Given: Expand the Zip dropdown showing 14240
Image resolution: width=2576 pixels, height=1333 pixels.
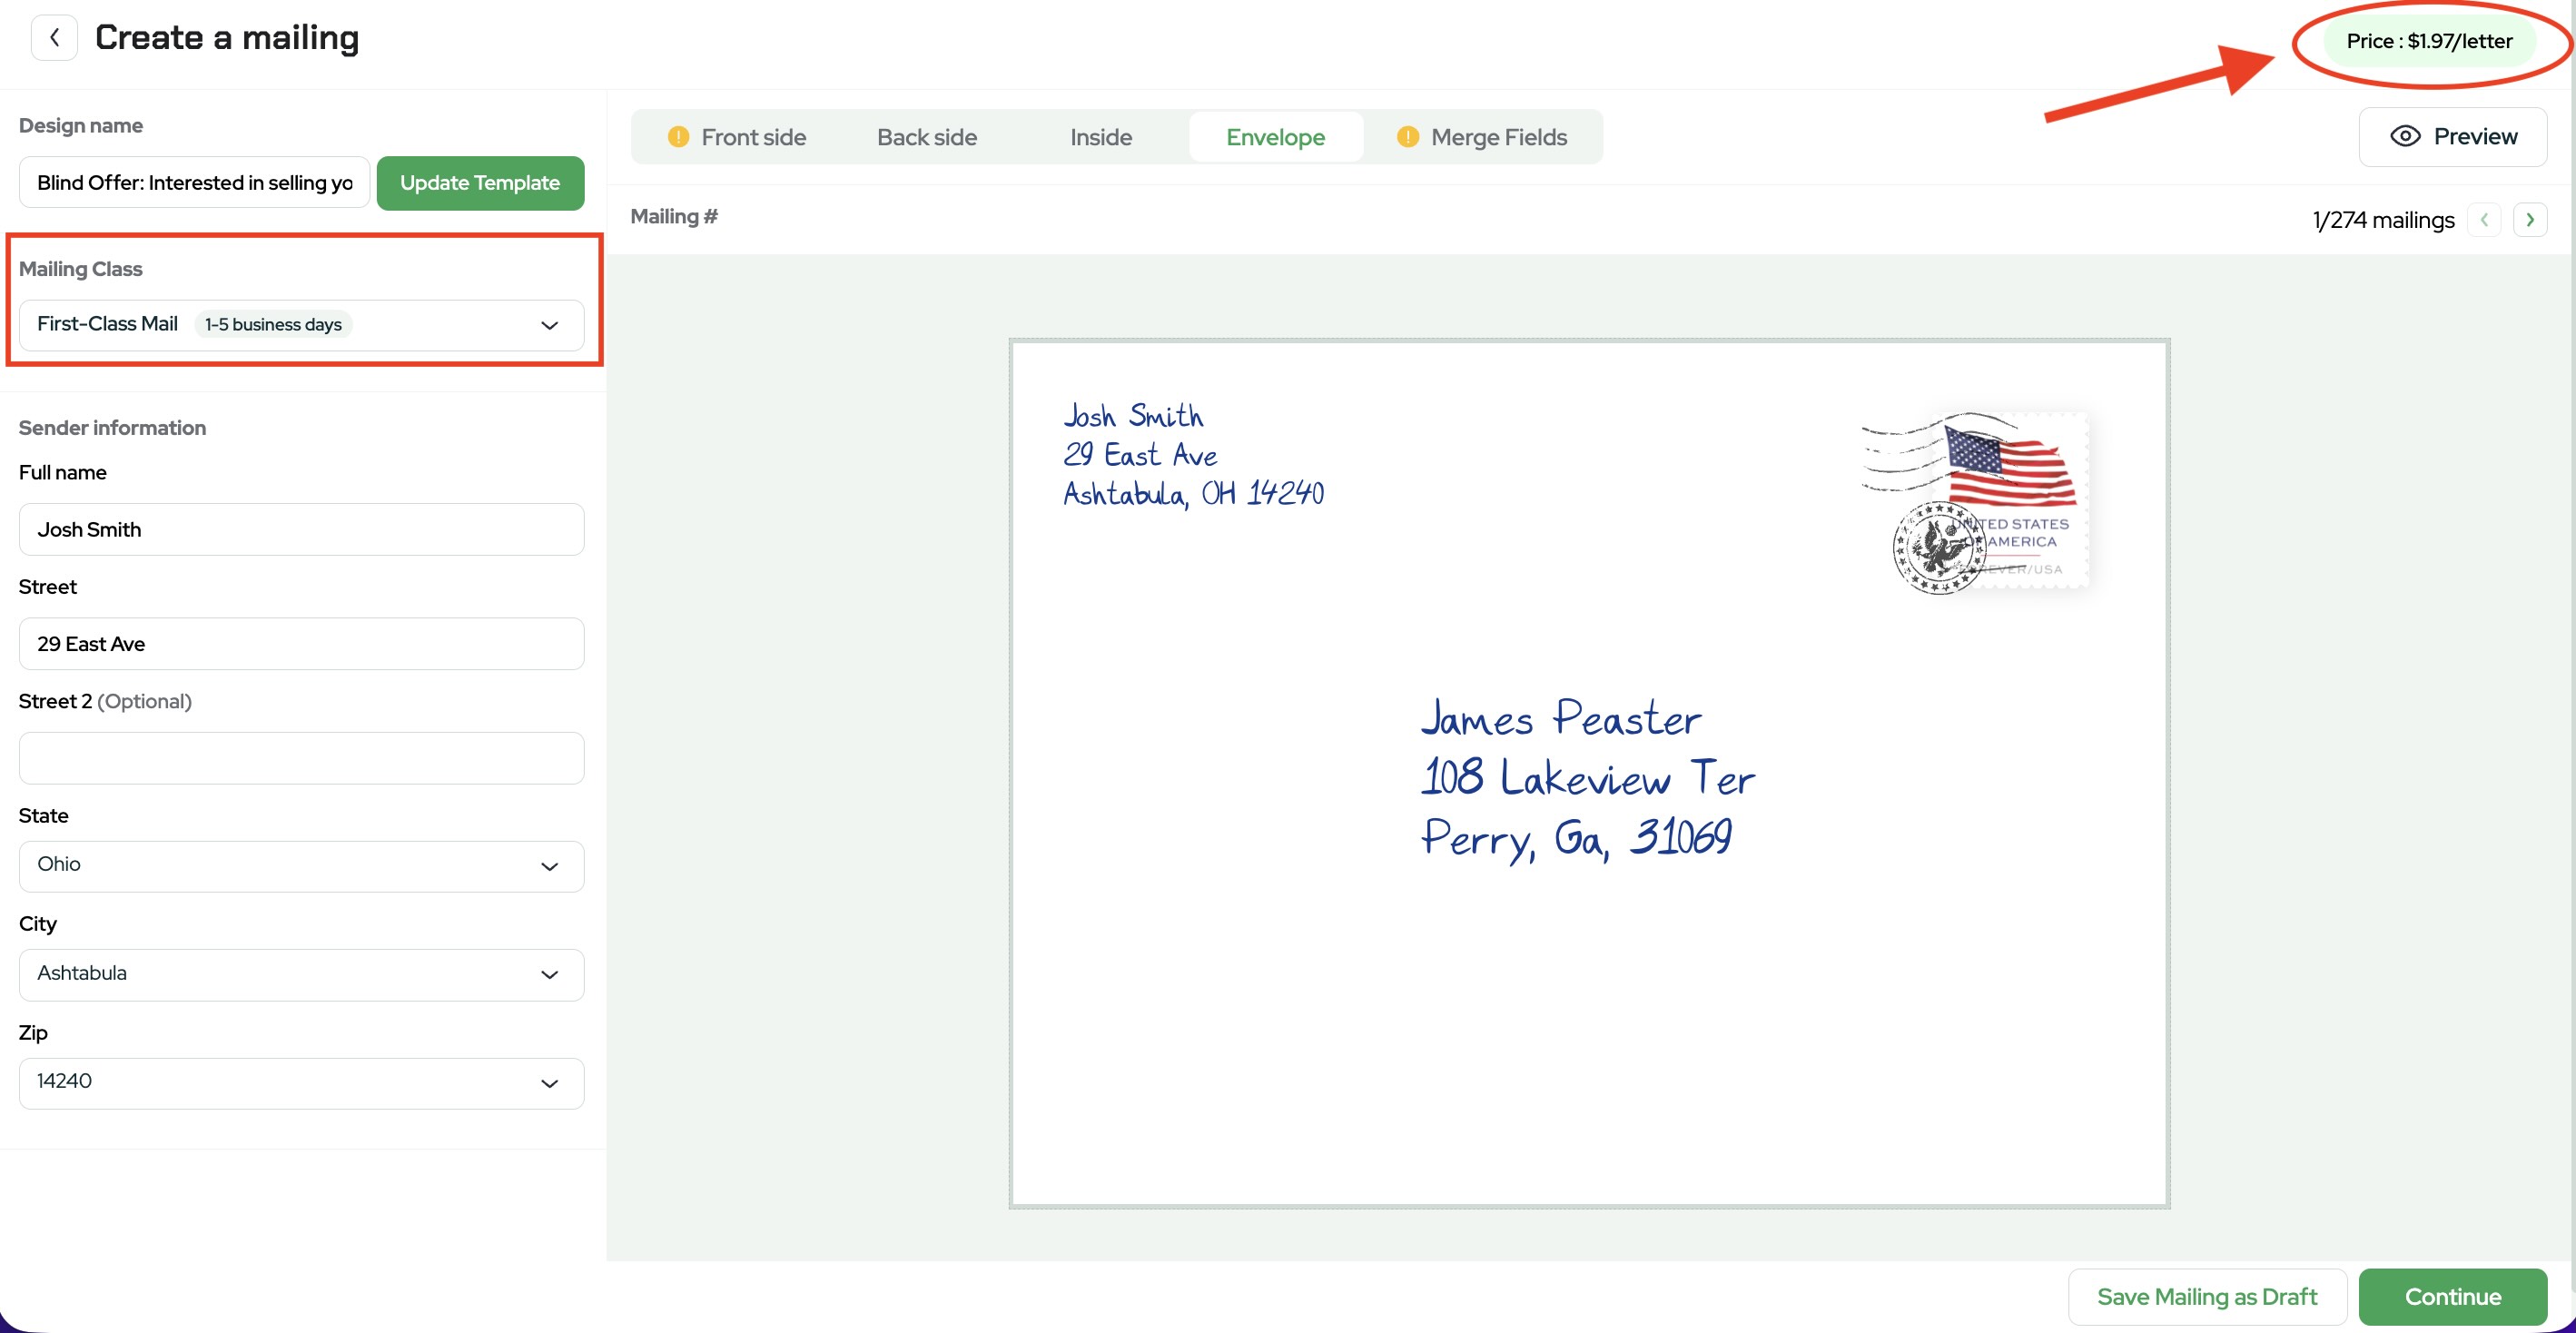Looking at the screenshot, I should point(301,1082).
